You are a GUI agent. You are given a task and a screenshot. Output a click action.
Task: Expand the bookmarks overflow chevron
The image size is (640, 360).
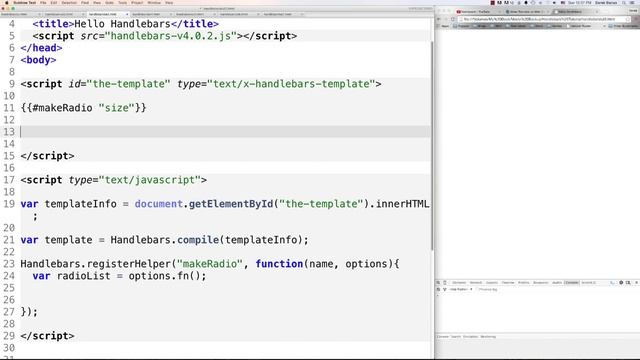604,26
